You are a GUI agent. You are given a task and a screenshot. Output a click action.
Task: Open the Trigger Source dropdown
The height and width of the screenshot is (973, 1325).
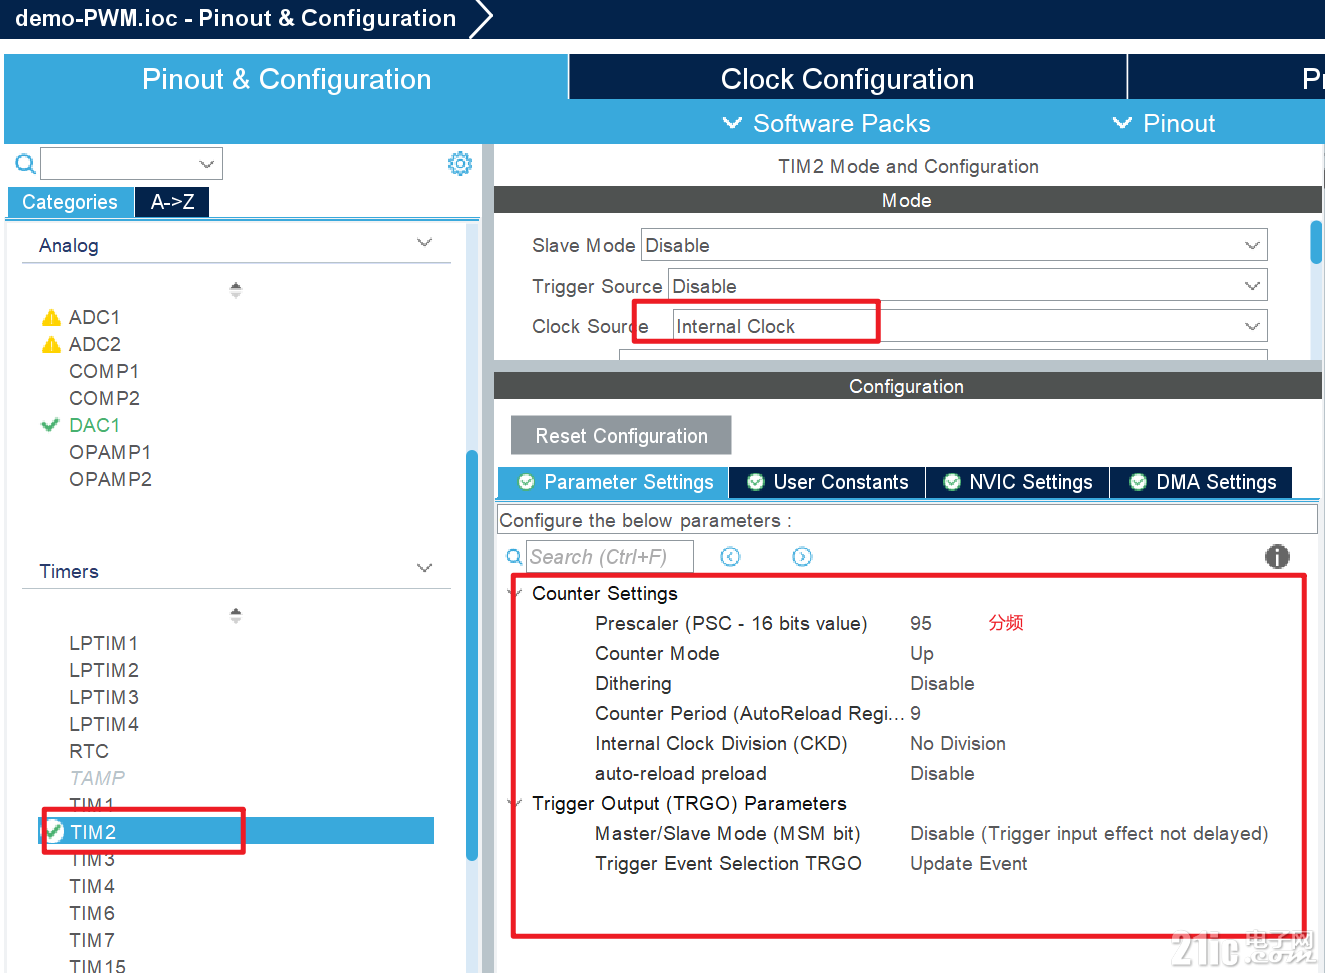coord(1252,286)
